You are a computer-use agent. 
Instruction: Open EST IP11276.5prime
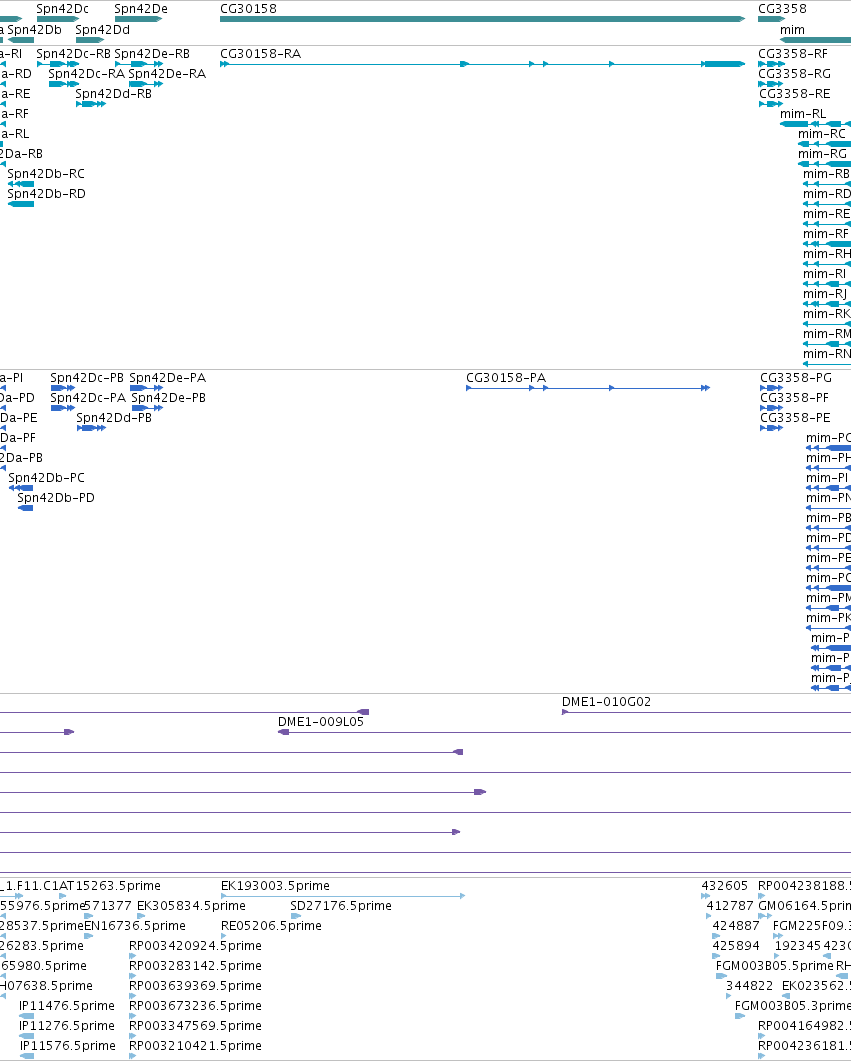[67, 1026]
